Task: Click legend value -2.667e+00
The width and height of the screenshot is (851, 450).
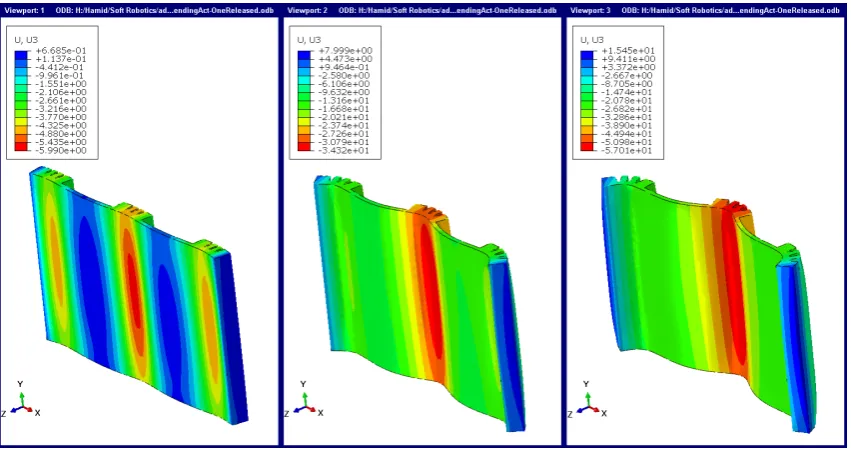Action: coord(628,75)
